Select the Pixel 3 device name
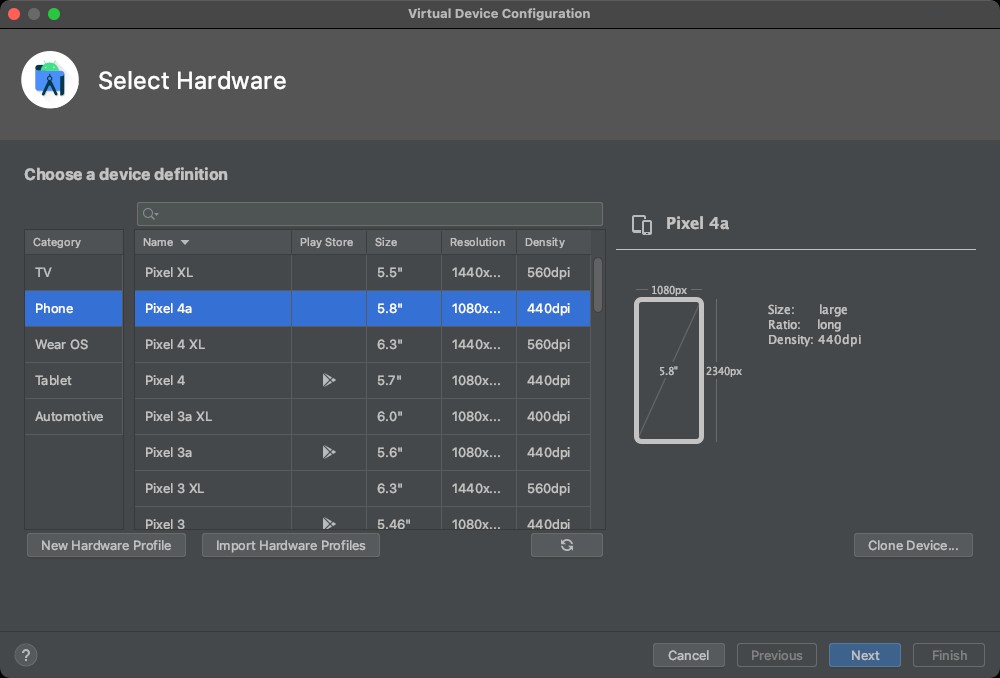 click(165, 524)
